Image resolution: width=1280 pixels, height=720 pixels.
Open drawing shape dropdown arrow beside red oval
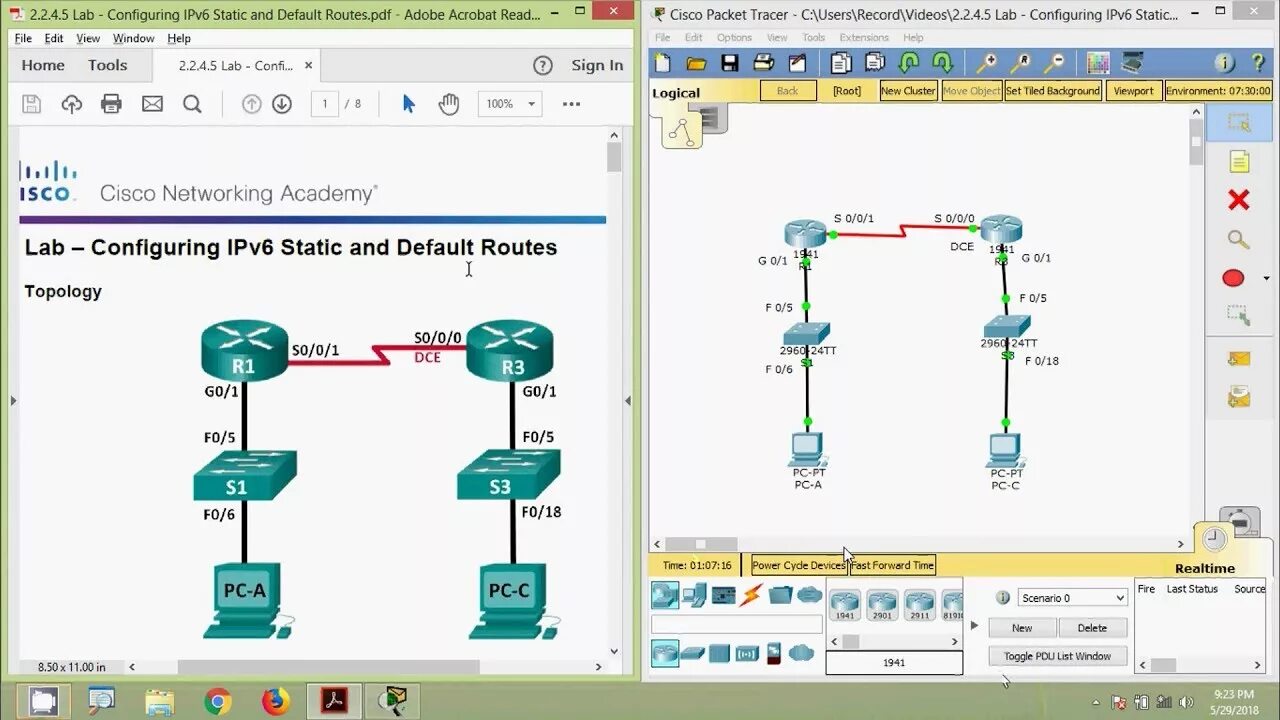coord(1267,278)
